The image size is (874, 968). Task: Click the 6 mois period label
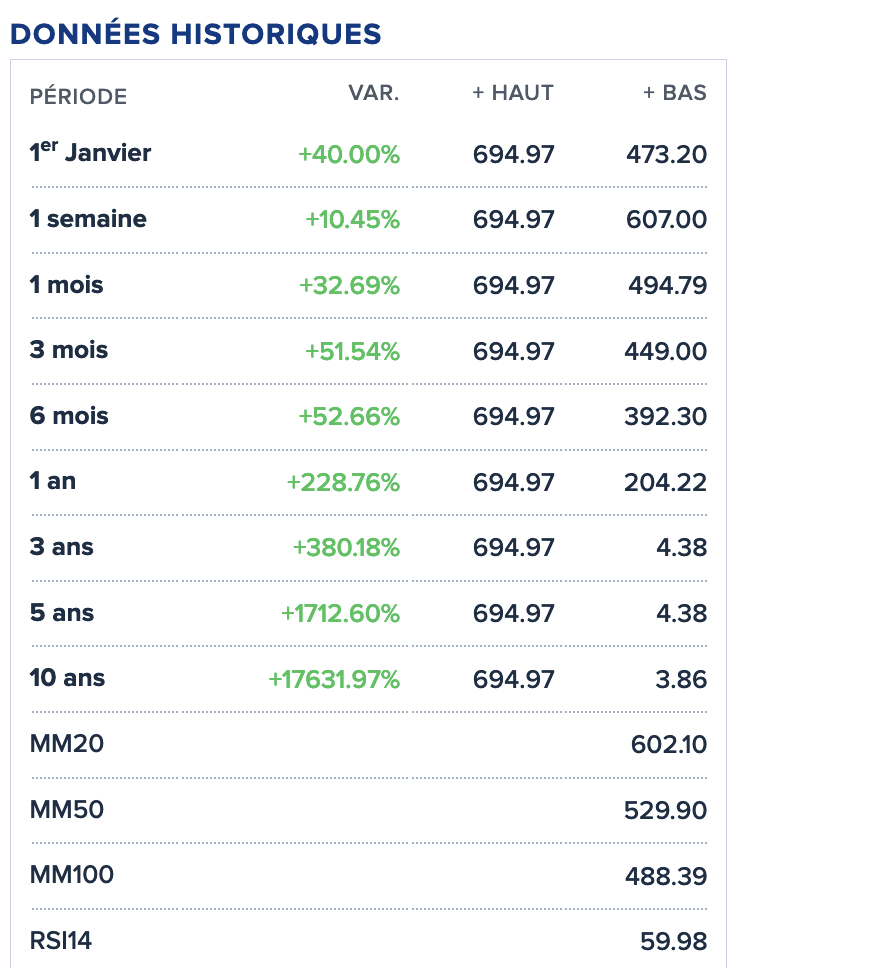click(69, 416)
